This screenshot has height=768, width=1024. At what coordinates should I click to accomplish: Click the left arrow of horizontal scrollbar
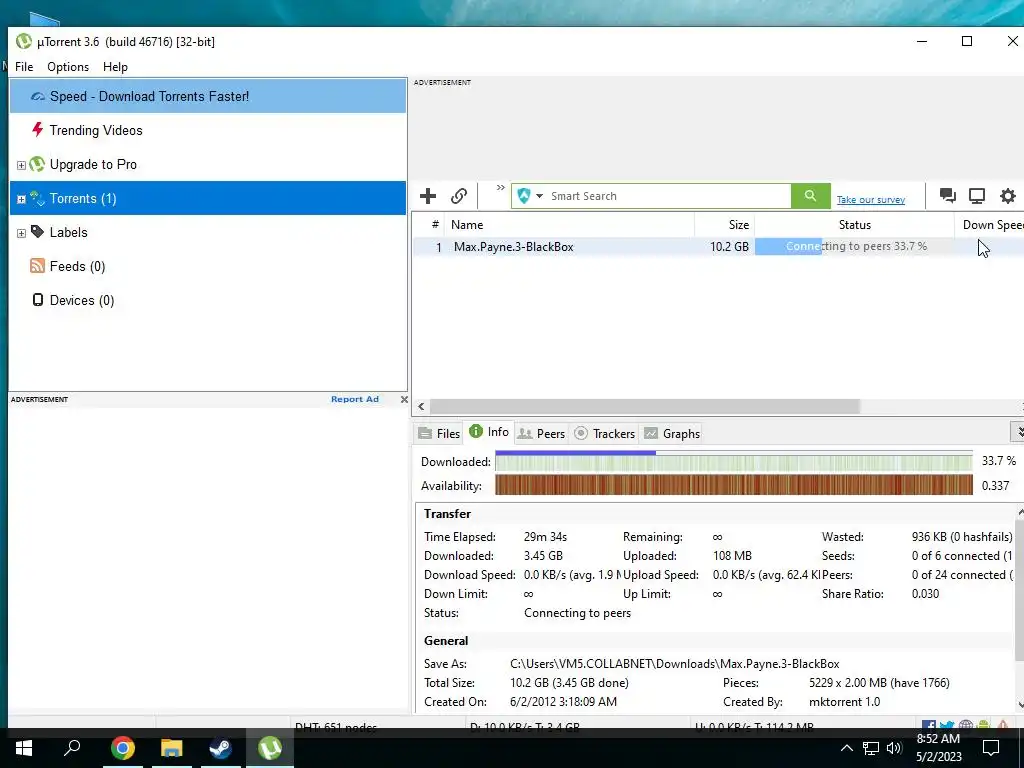tap(421, 406)
